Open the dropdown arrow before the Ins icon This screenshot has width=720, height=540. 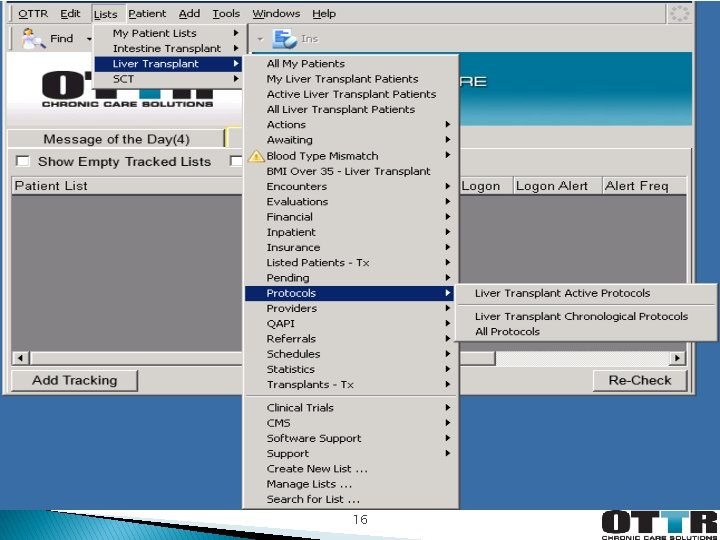[x=260, y=39]
